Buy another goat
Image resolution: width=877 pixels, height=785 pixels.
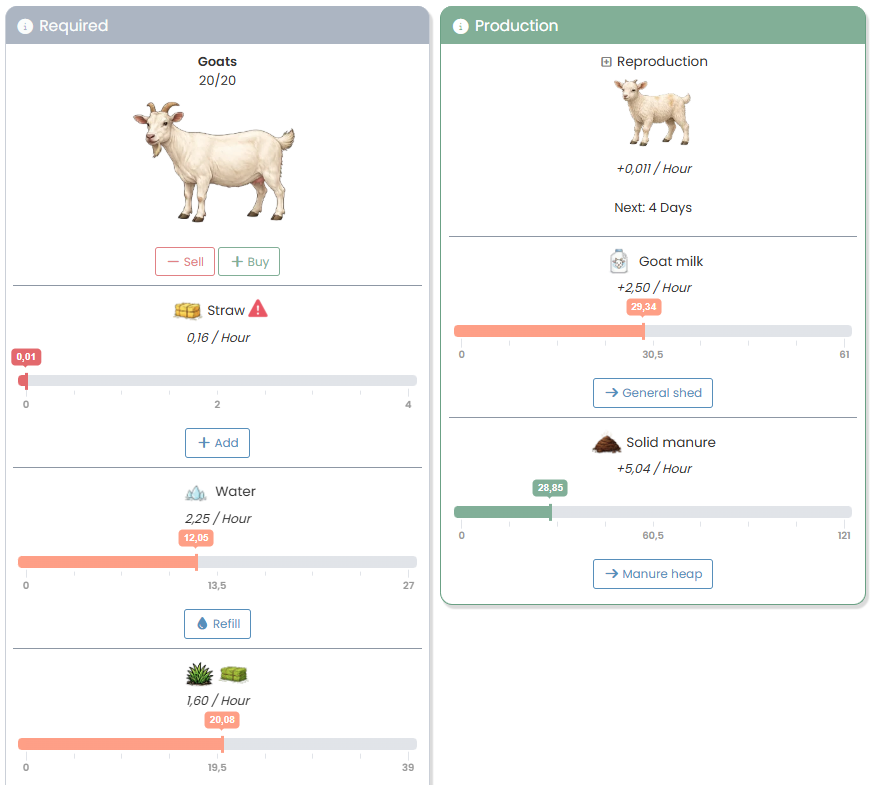[x=248, y=261]
